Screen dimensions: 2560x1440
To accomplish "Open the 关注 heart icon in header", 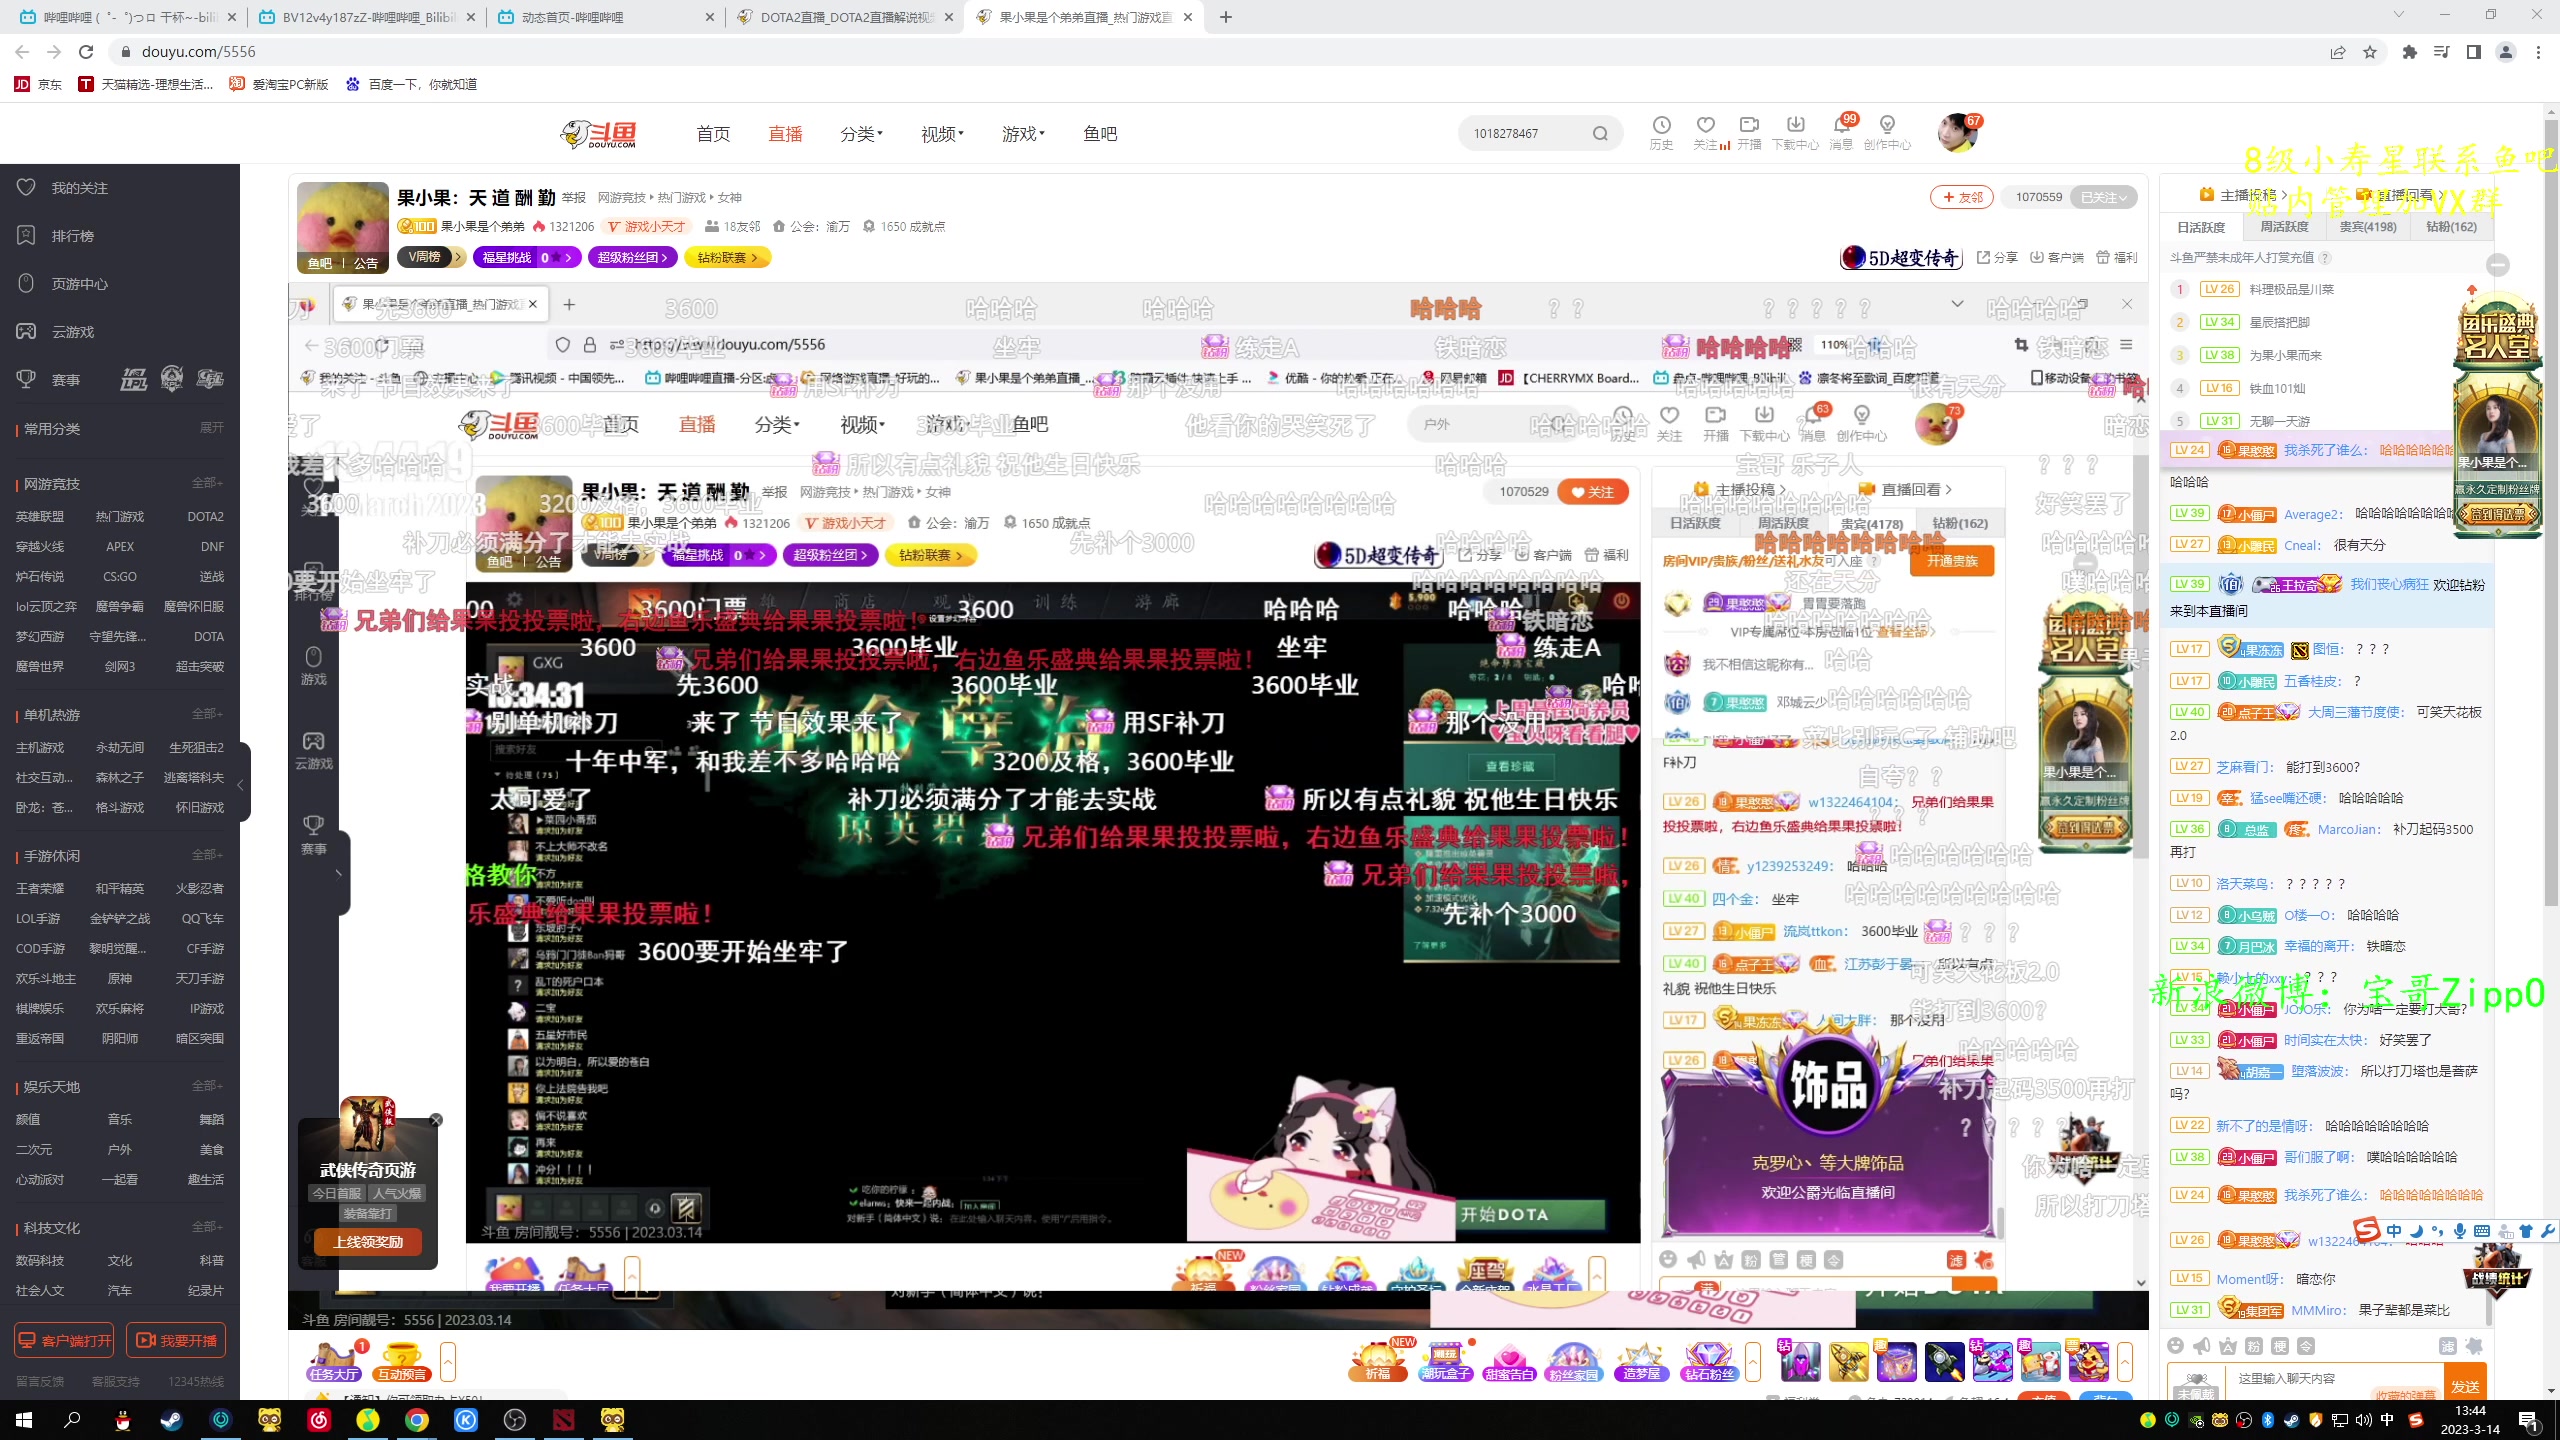I will click(1706, 125).
